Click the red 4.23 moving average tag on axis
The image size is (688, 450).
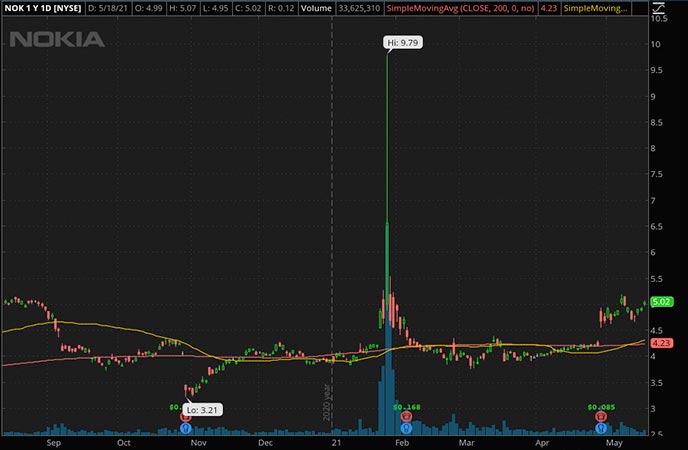[x=662, y=343]
